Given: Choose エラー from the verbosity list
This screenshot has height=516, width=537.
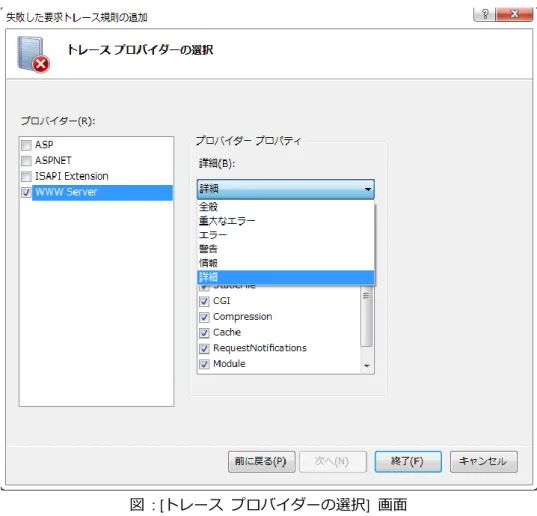Looking at the screenshot, I should tap(286, 235).
